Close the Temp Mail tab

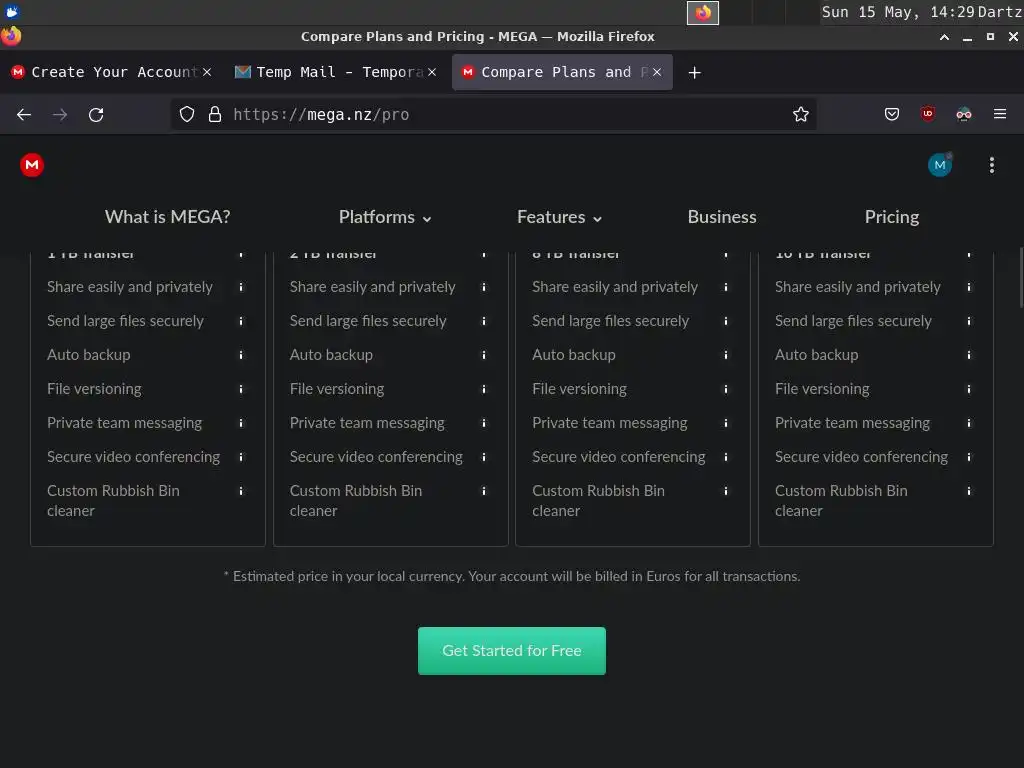coord(432,72)
